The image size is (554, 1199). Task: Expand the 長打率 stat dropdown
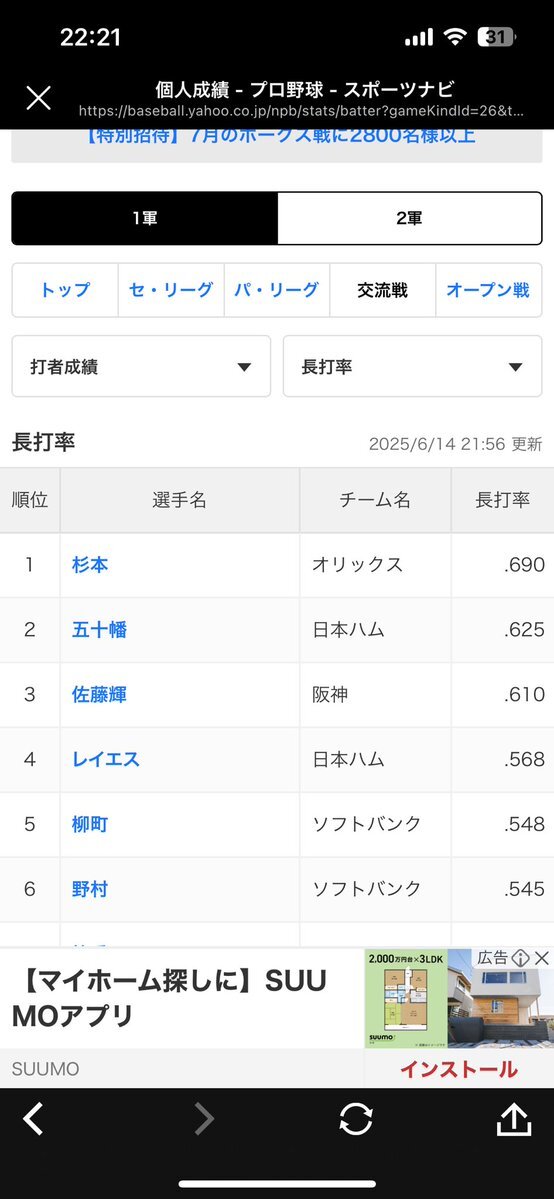point(412,366)
